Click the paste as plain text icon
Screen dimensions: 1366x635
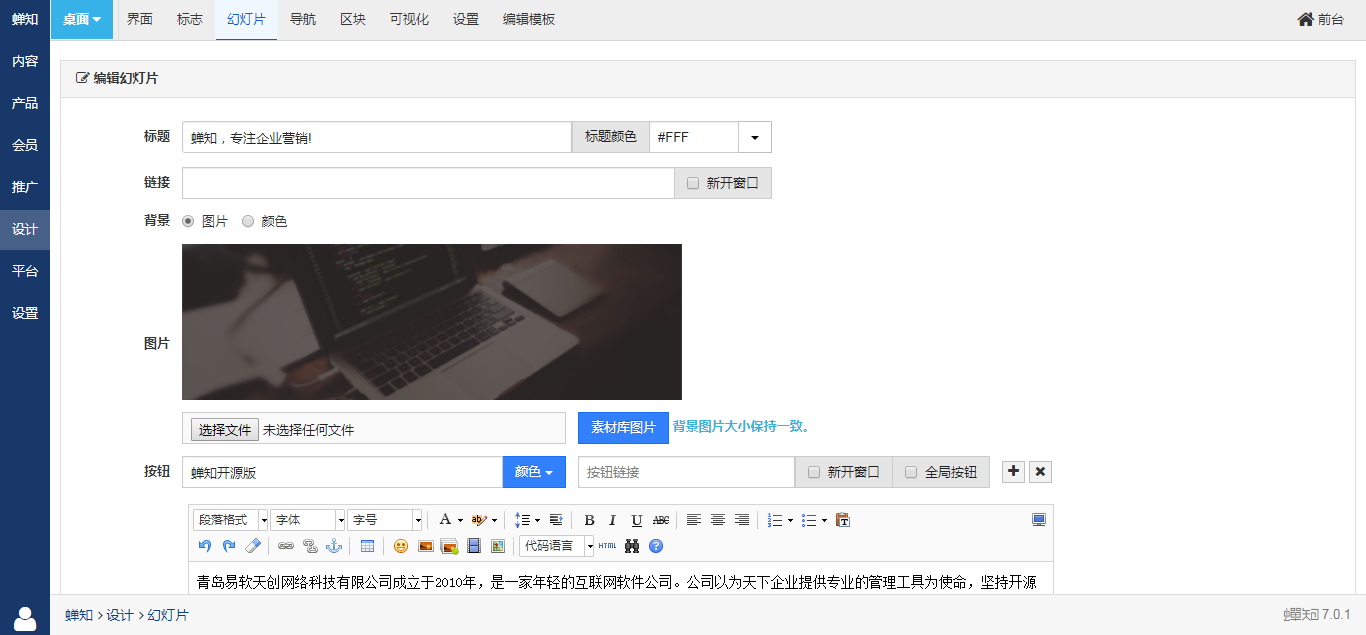(843, 520)
